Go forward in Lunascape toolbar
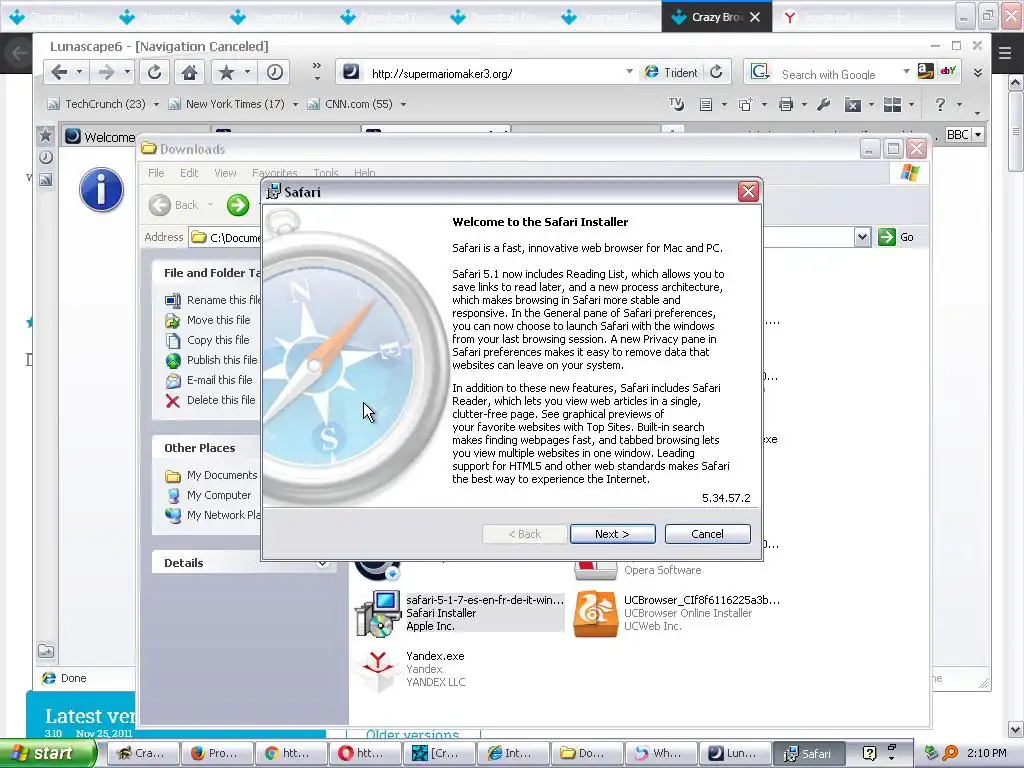Screen dimensions: 1024x768 (x=106, y=72)
